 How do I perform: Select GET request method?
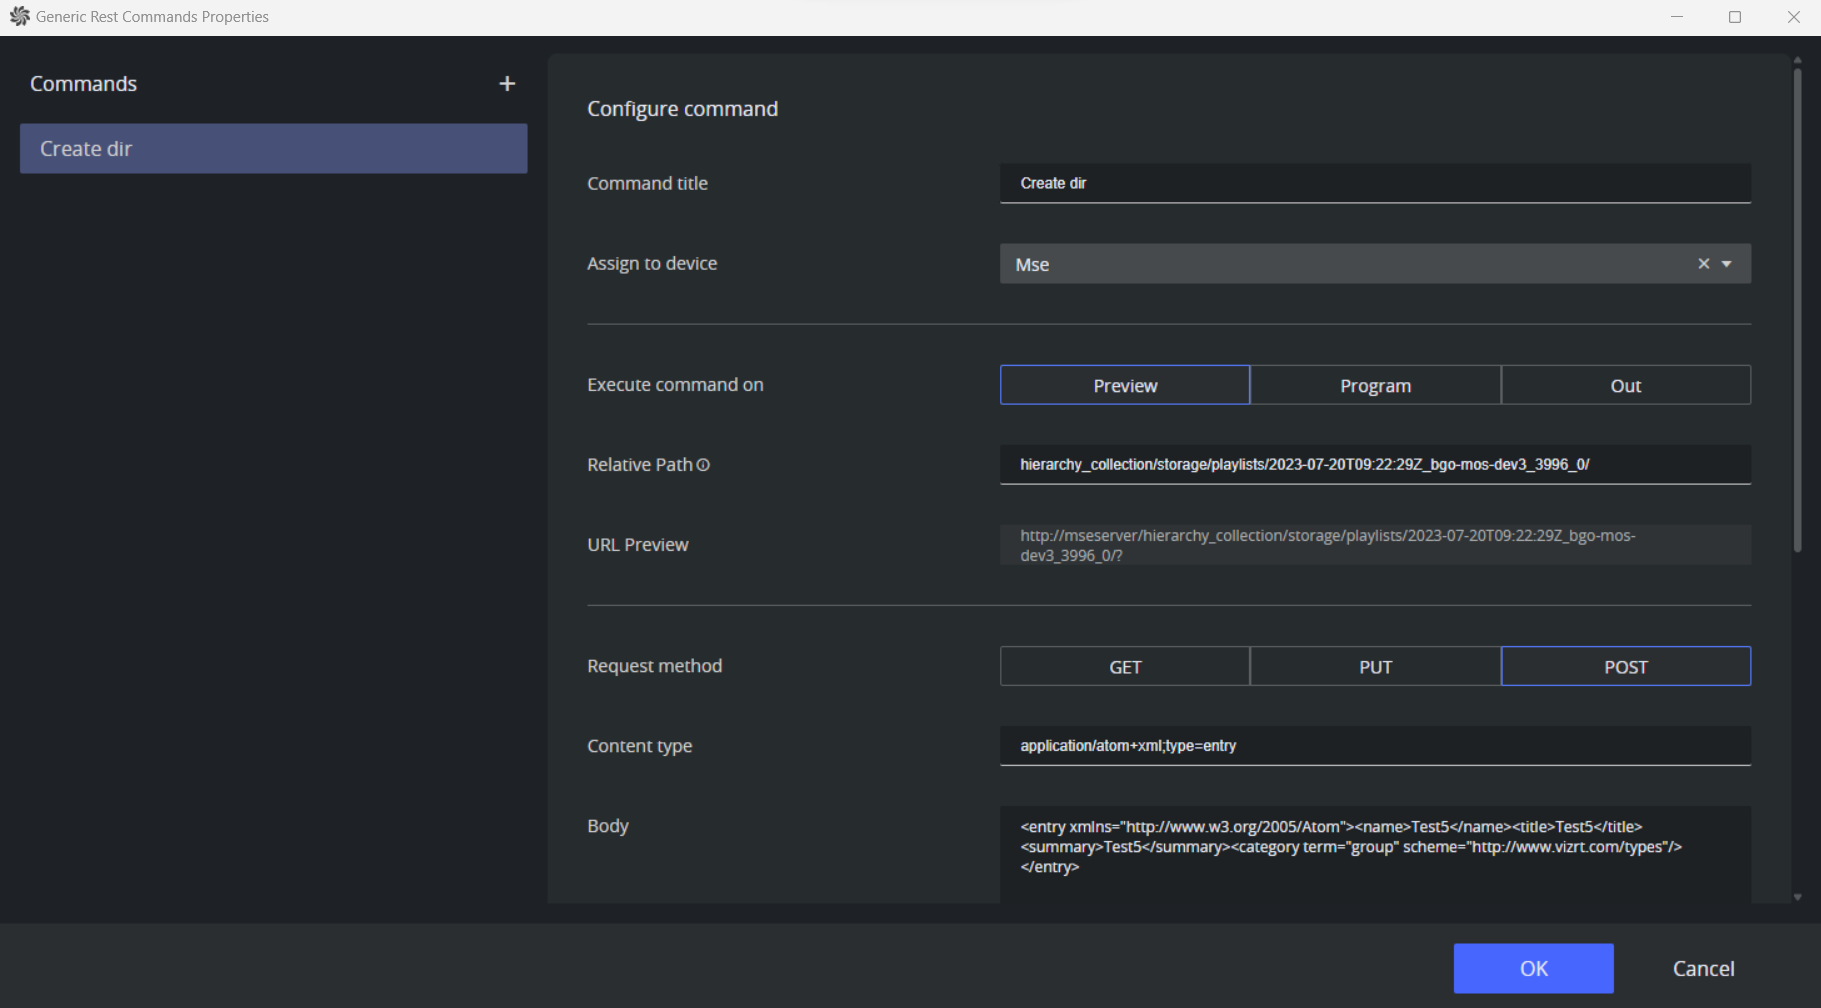click(1125, 667)
